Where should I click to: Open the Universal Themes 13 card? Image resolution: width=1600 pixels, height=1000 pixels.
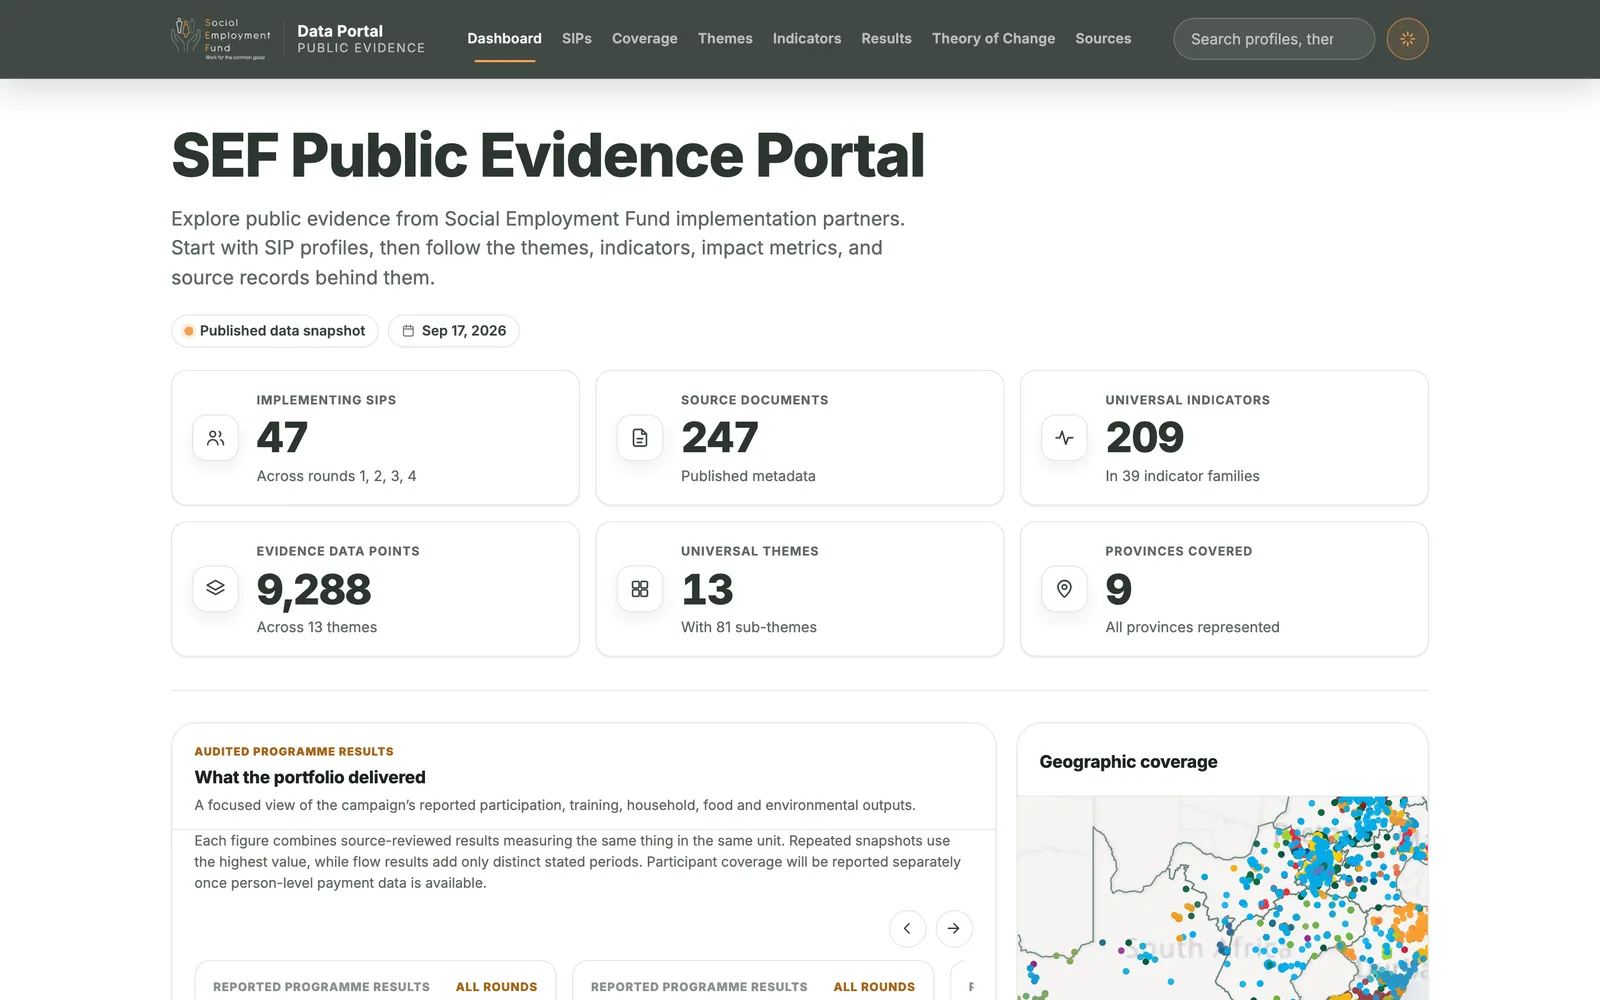(800, 589)
